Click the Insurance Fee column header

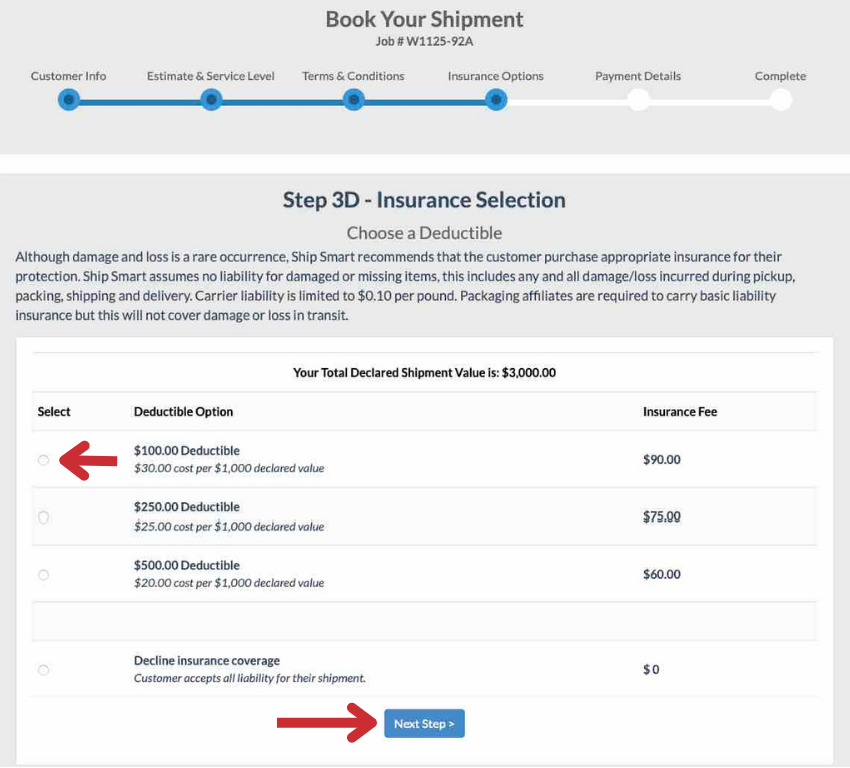[680, 412]
